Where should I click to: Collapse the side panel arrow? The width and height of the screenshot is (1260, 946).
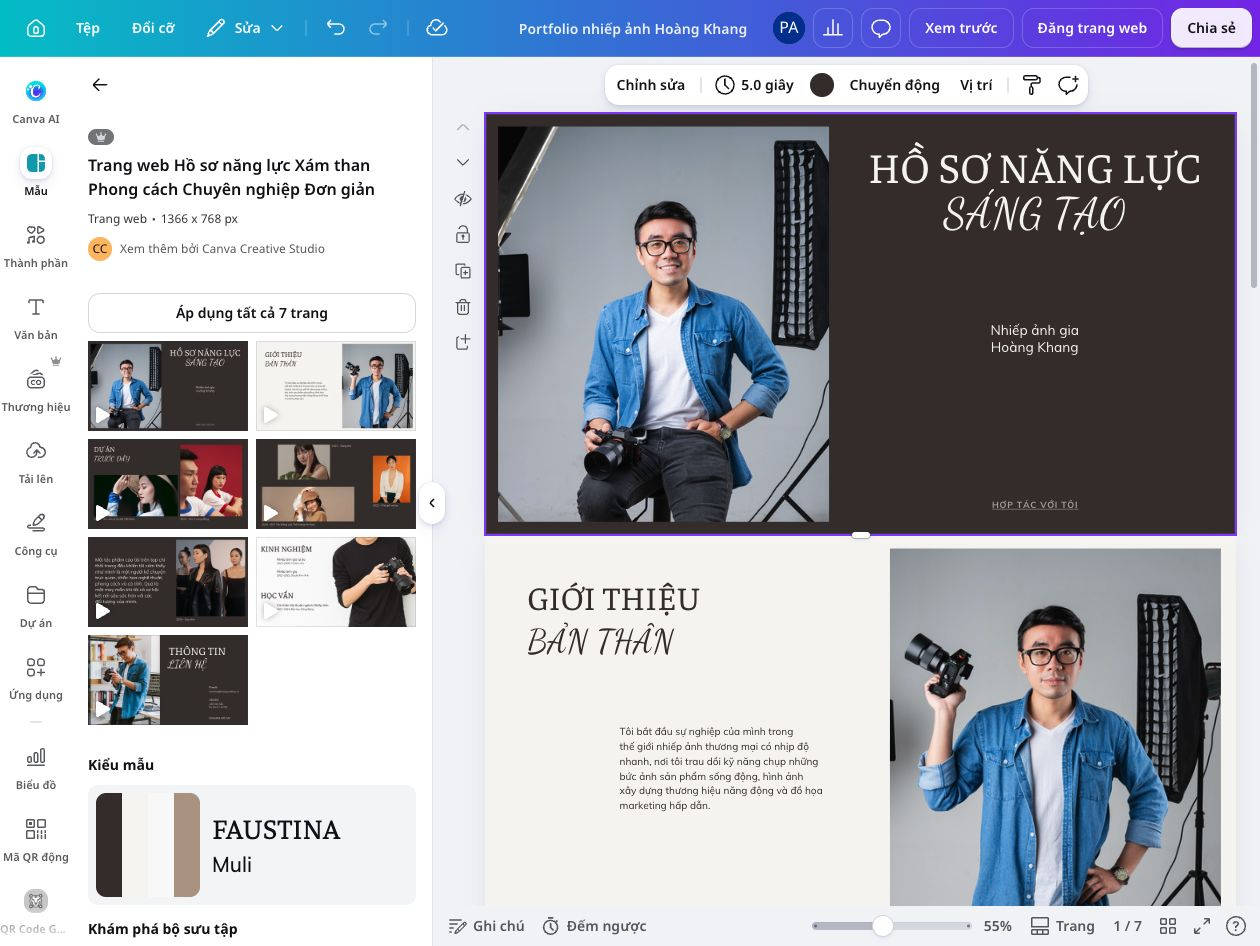432,503
